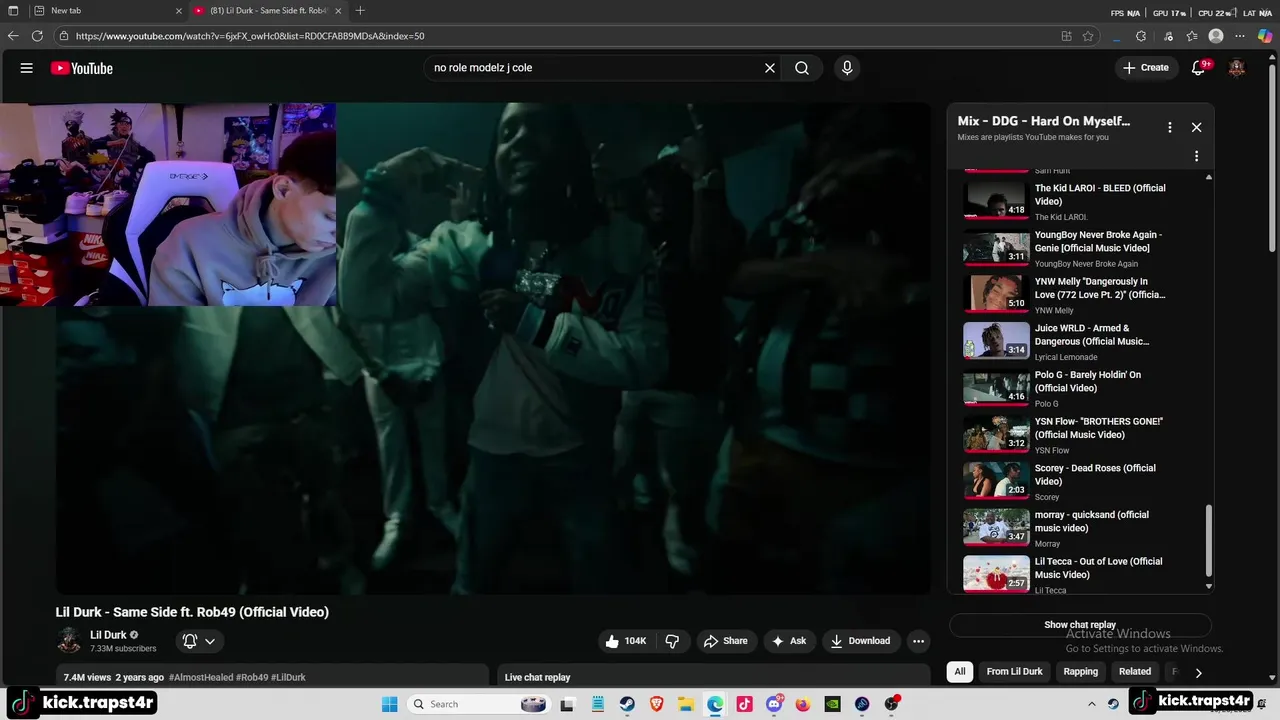Viewport: 1280px width, 720px height.
Task: Open Brave browser from the taskbar
Action: (x=656, y=704)
